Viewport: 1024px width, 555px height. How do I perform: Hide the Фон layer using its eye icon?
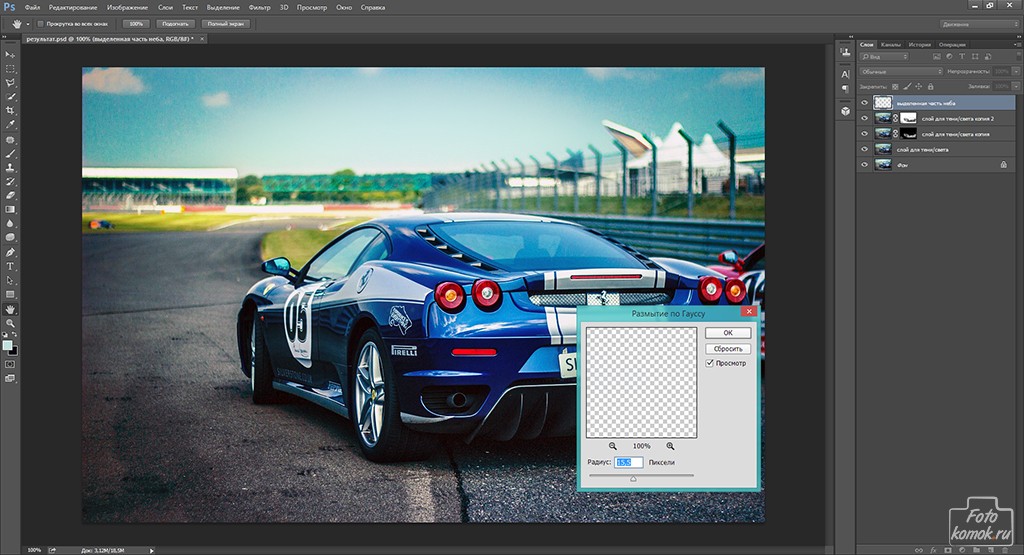865,164
